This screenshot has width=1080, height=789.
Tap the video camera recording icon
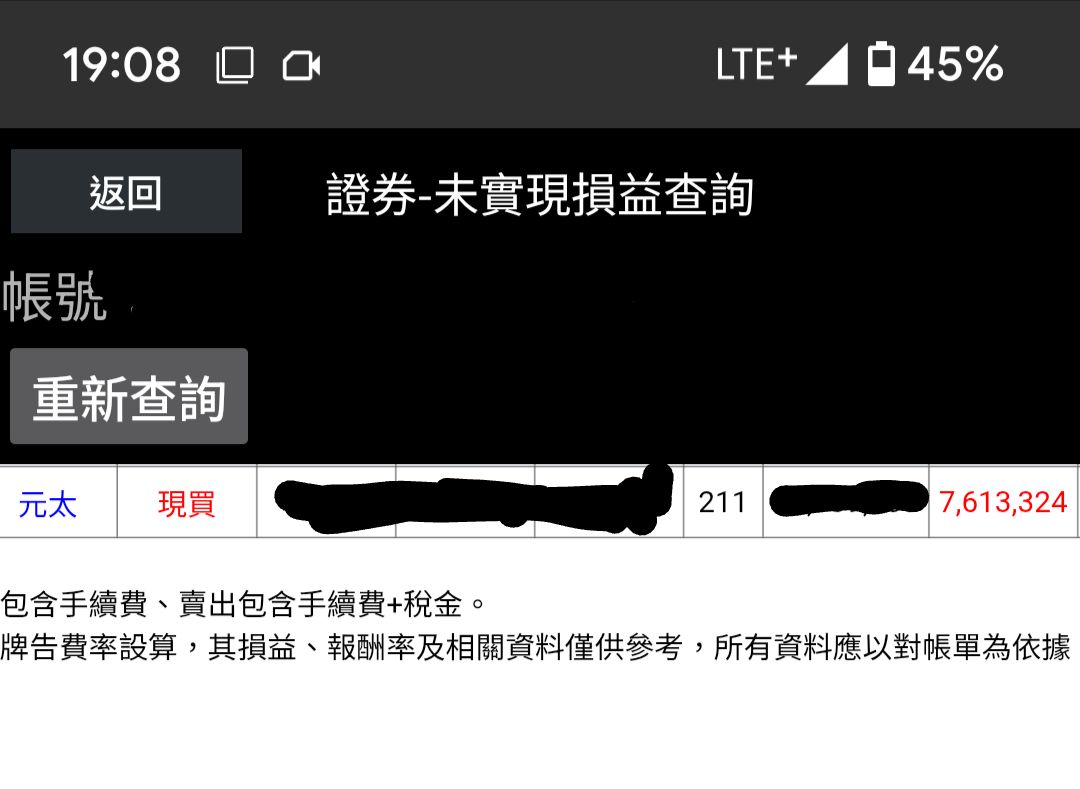[x=302, y=66]
